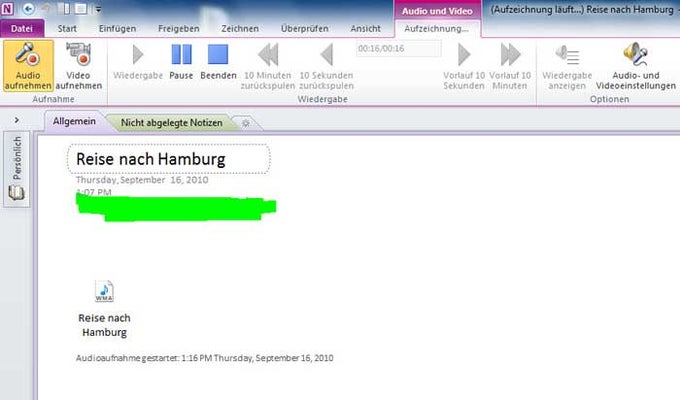This screenshot has width=680, height=400.
Task: Switch to the Ansicht ribbon tab
Action: [365, 29]
